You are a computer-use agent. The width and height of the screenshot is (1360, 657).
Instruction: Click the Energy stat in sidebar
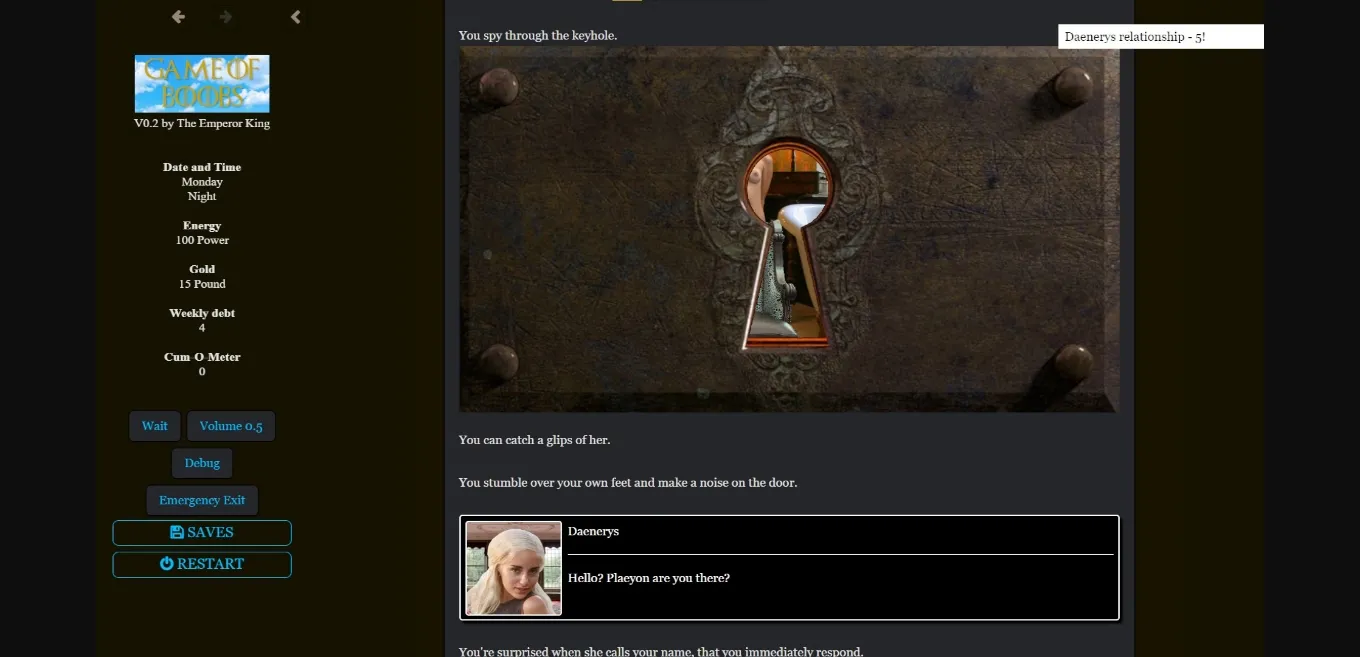(202, 226)
